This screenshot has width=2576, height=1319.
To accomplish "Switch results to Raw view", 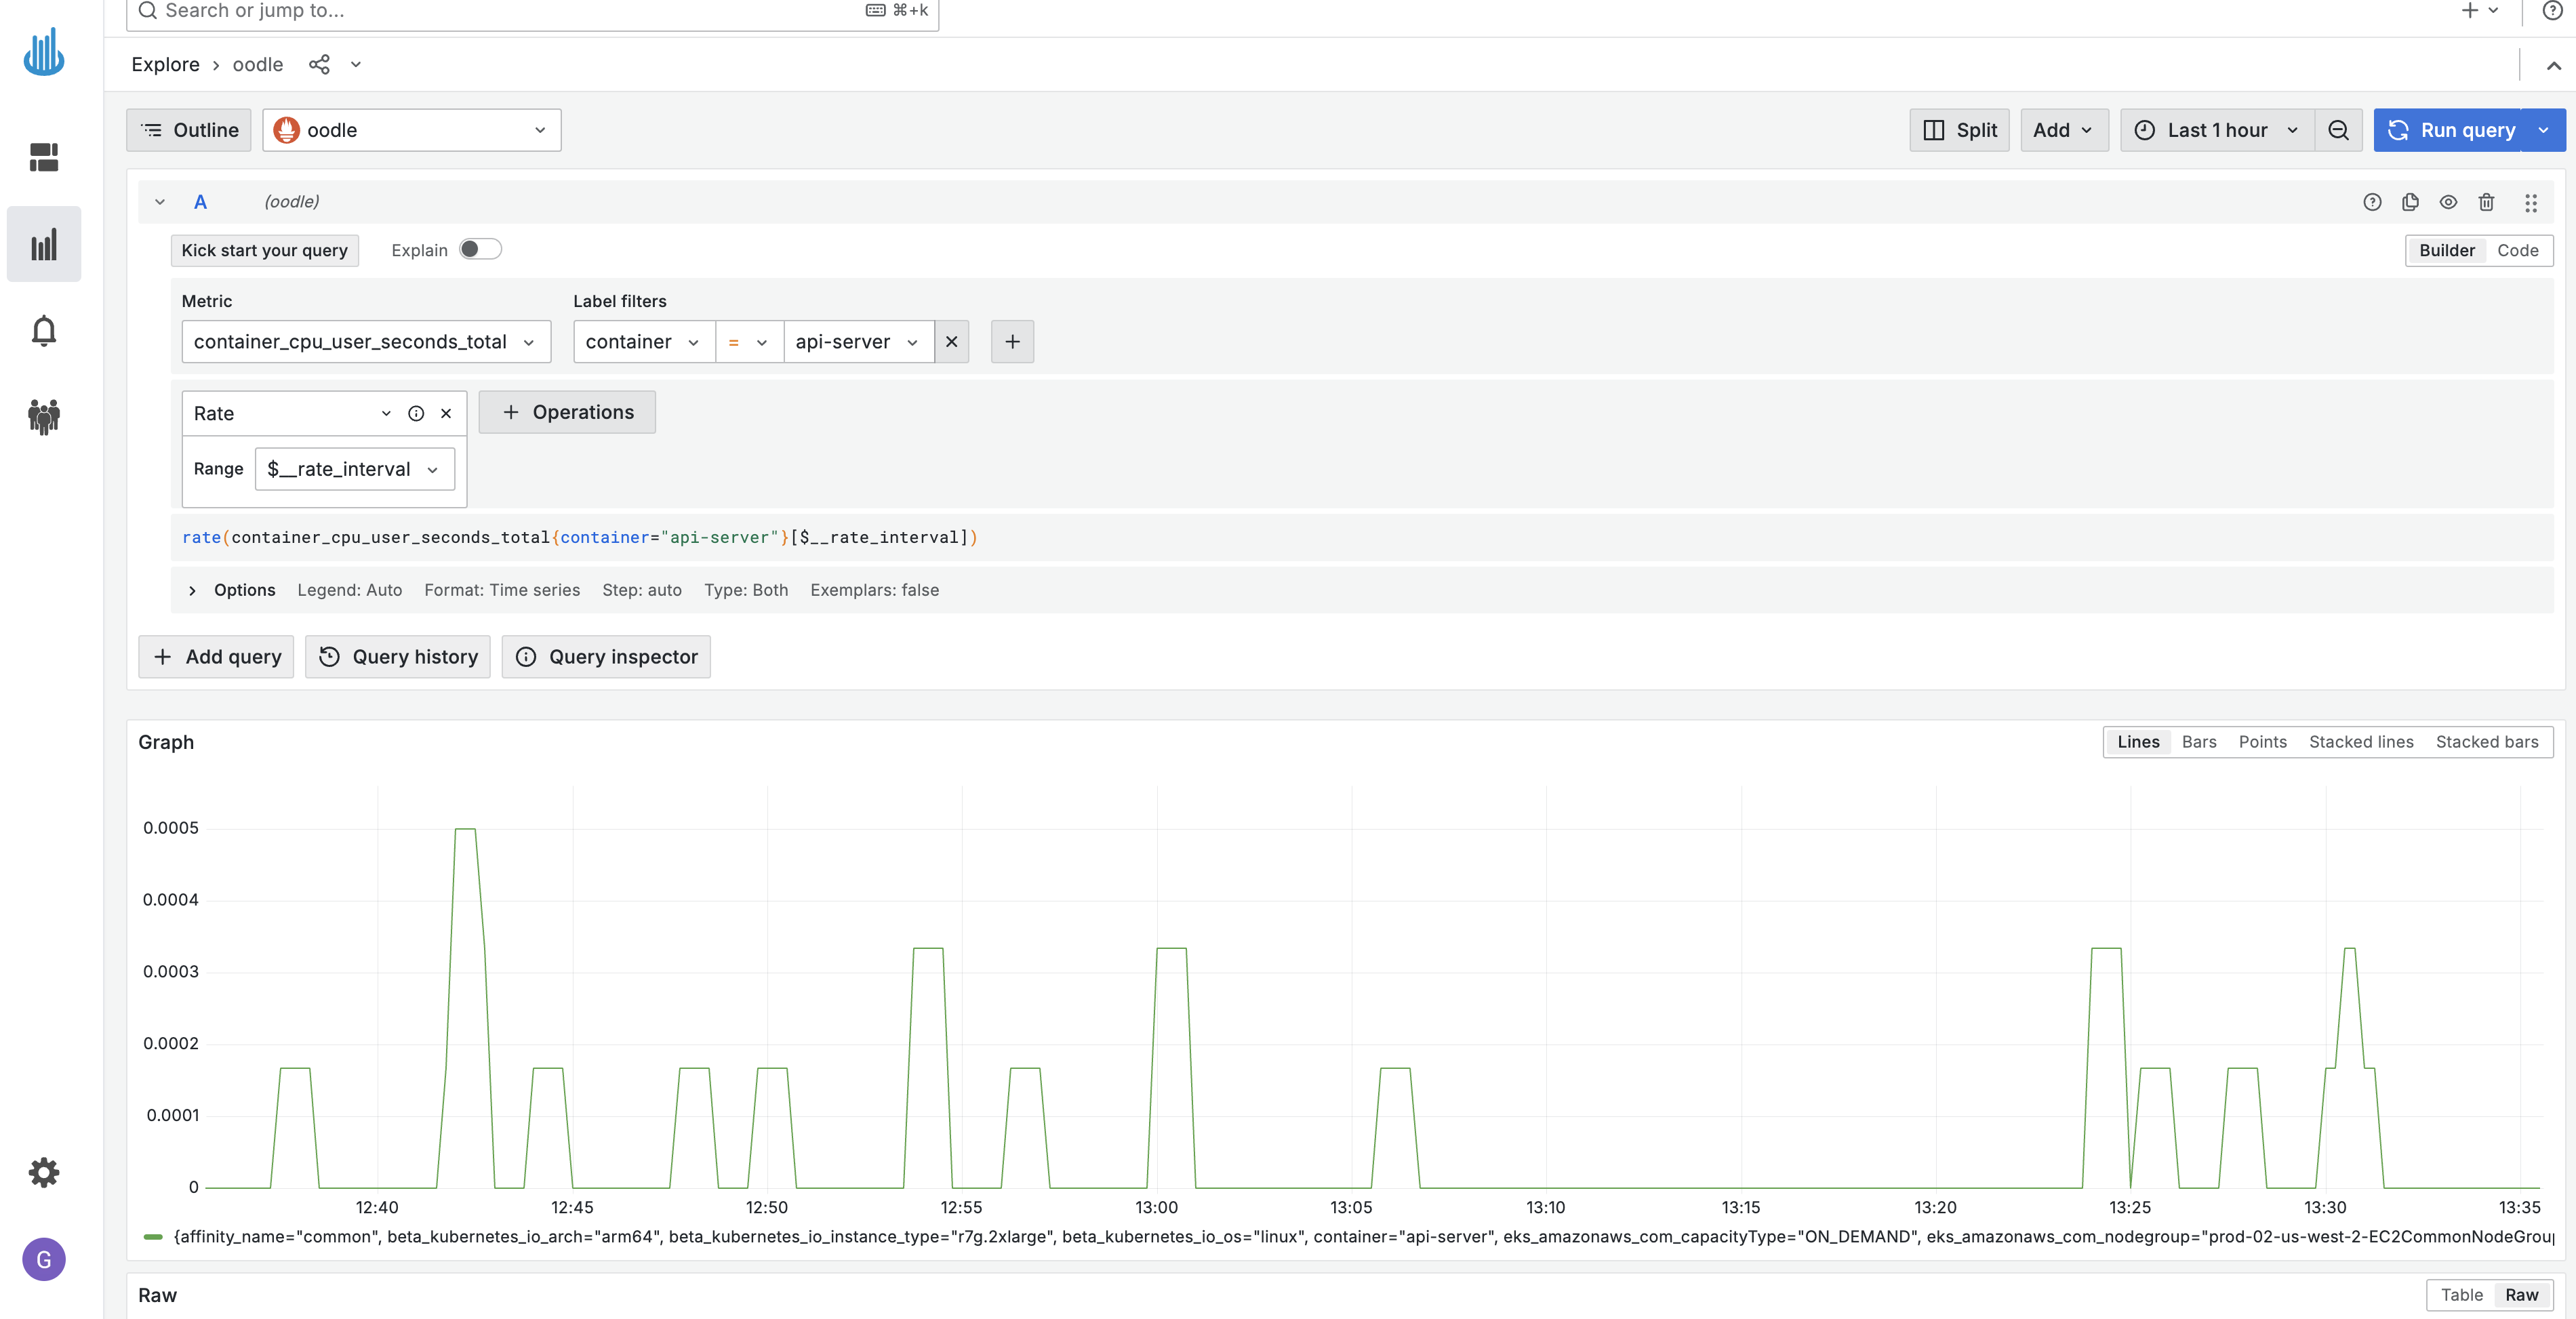I will (x=2521, y=1295).
